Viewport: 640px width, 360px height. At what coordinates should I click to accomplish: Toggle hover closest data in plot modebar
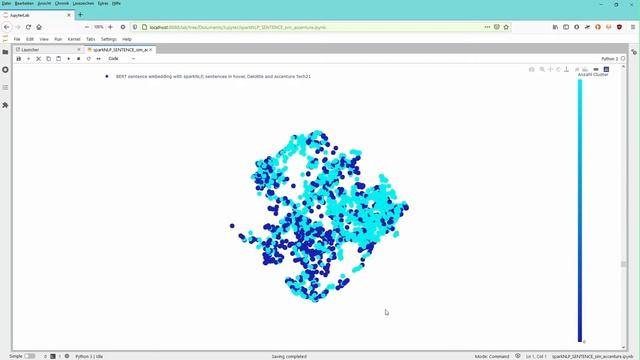click(x=596, y=69)
